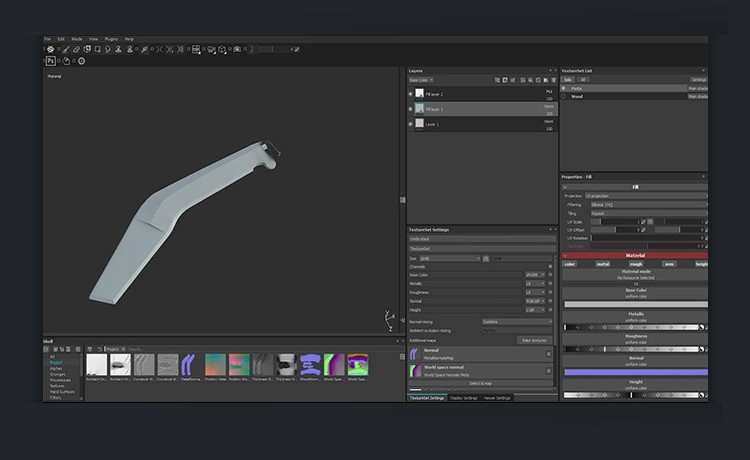Select the Metal texture set radio
Viewport: 750px width, 460px height.
pyautogui.click(x=563, y=88)
